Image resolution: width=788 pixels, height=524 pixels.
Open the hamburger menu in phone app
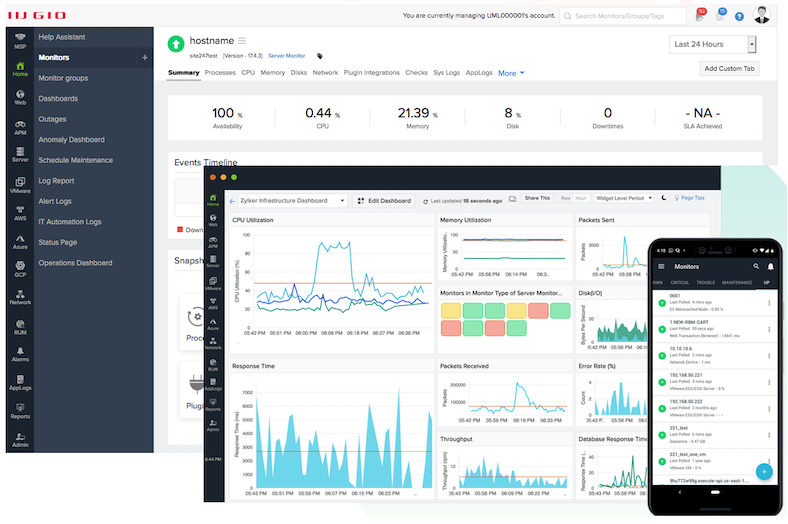point(661,267)
